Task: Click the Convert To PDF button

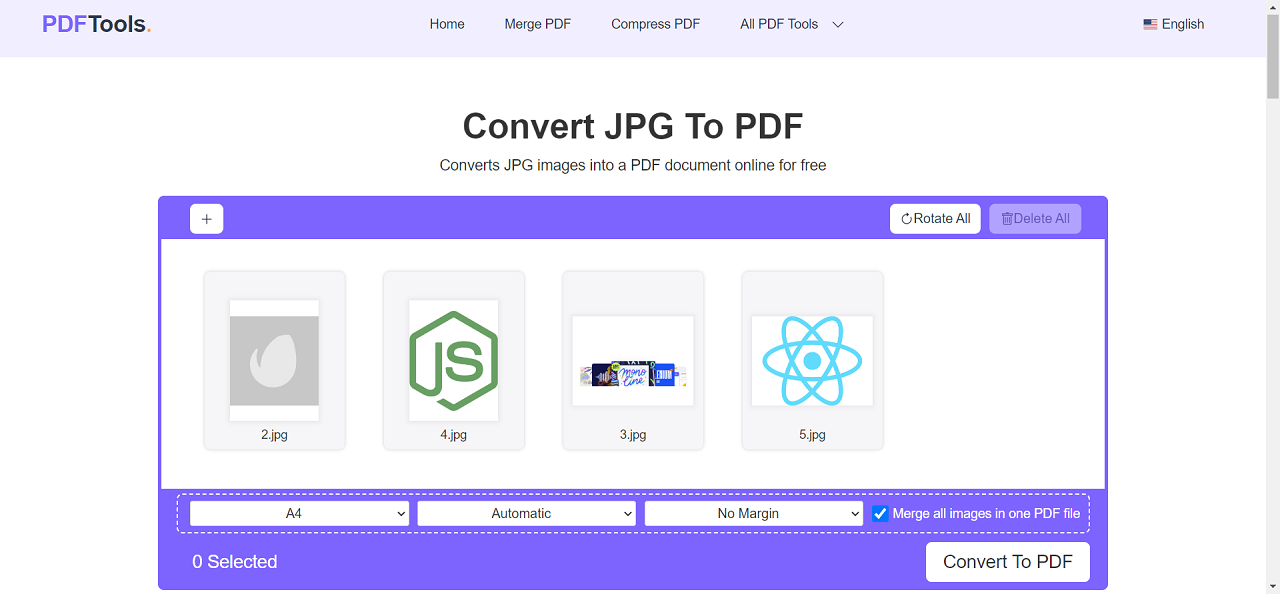Action: tap(1007, 561)
